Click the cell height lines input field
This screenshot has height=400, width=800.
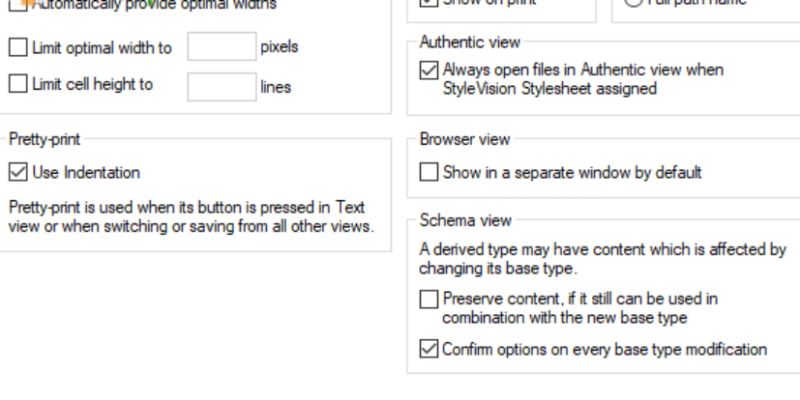point(222,87)
